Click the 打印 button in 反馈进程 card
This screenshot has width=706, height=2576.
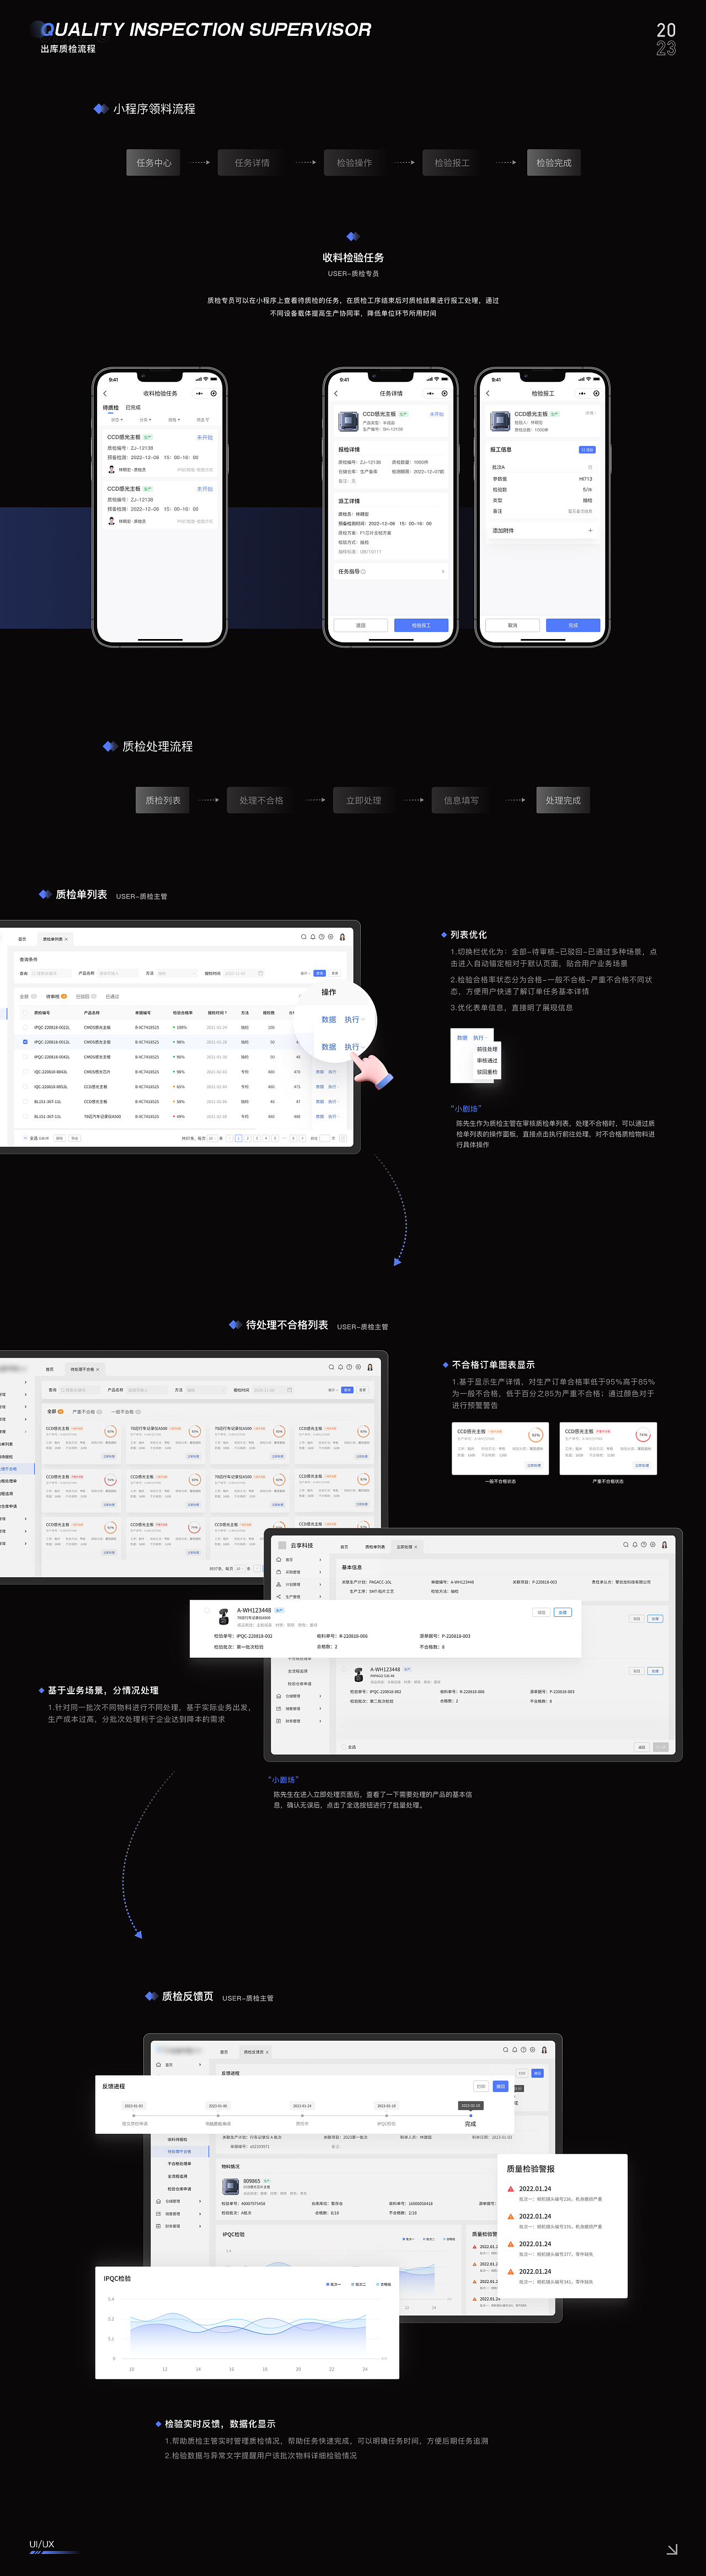(x=481, y=2086)
